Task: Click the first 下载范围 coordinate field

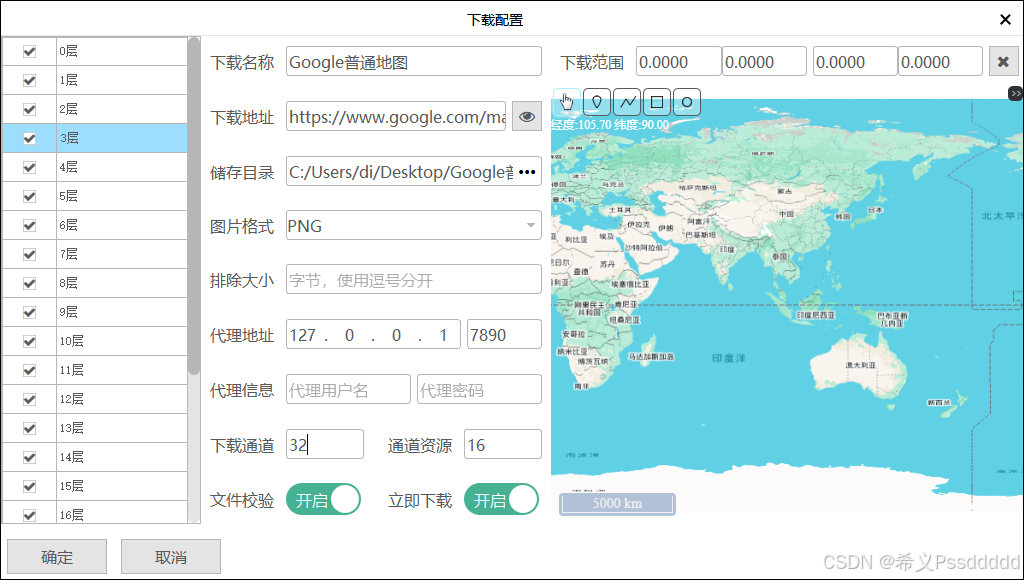Action: pos(679,61)
